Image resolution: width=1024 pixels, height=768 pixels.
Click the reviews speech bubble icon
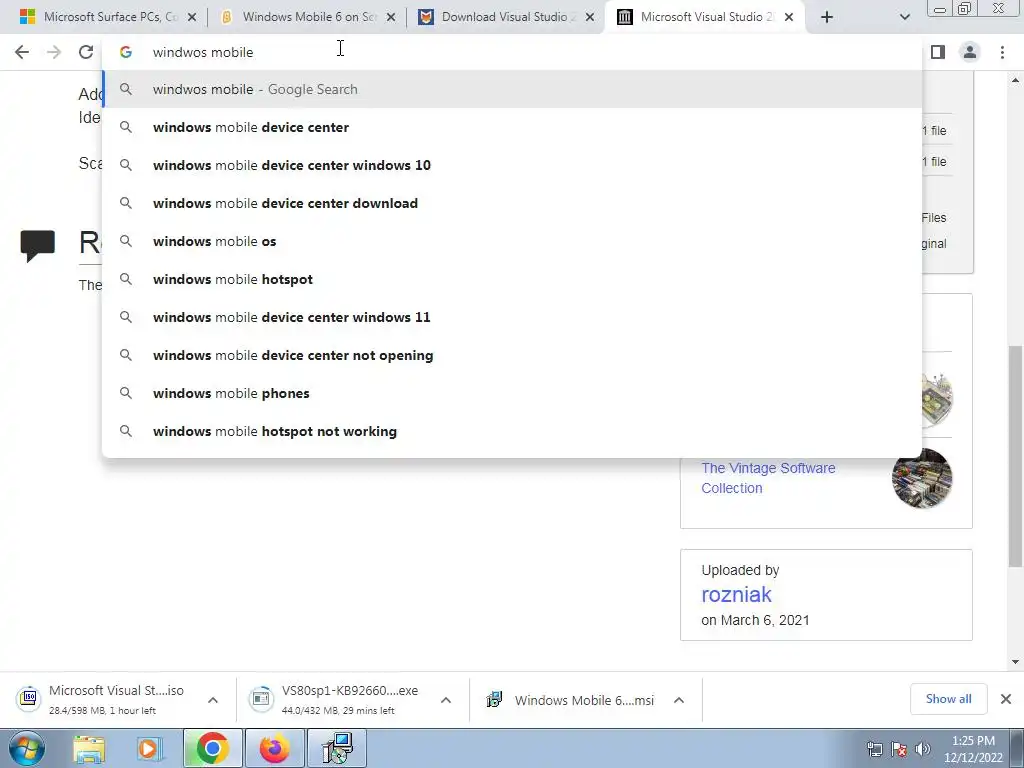[38, 246]
